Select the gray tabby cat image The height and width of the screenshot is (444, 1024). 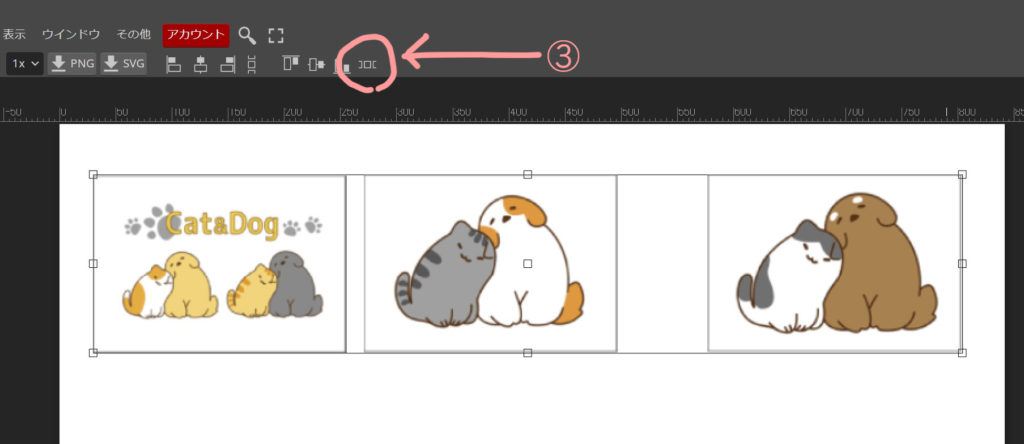[490, 264]
